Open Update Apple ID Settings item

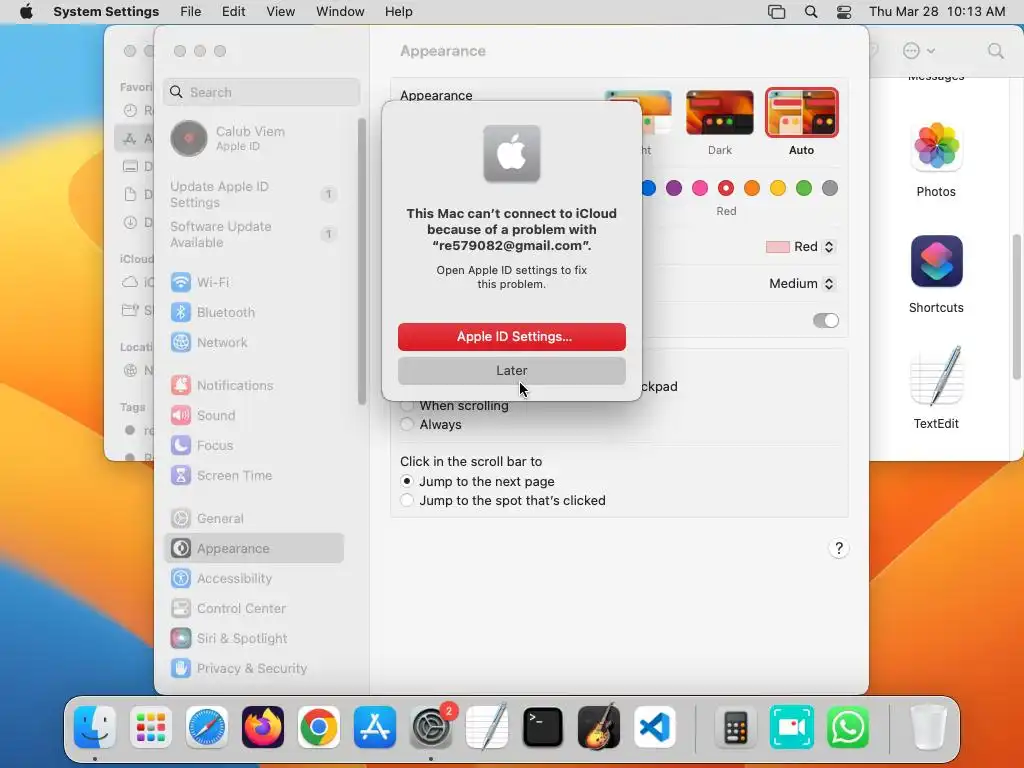click(253, 194)
